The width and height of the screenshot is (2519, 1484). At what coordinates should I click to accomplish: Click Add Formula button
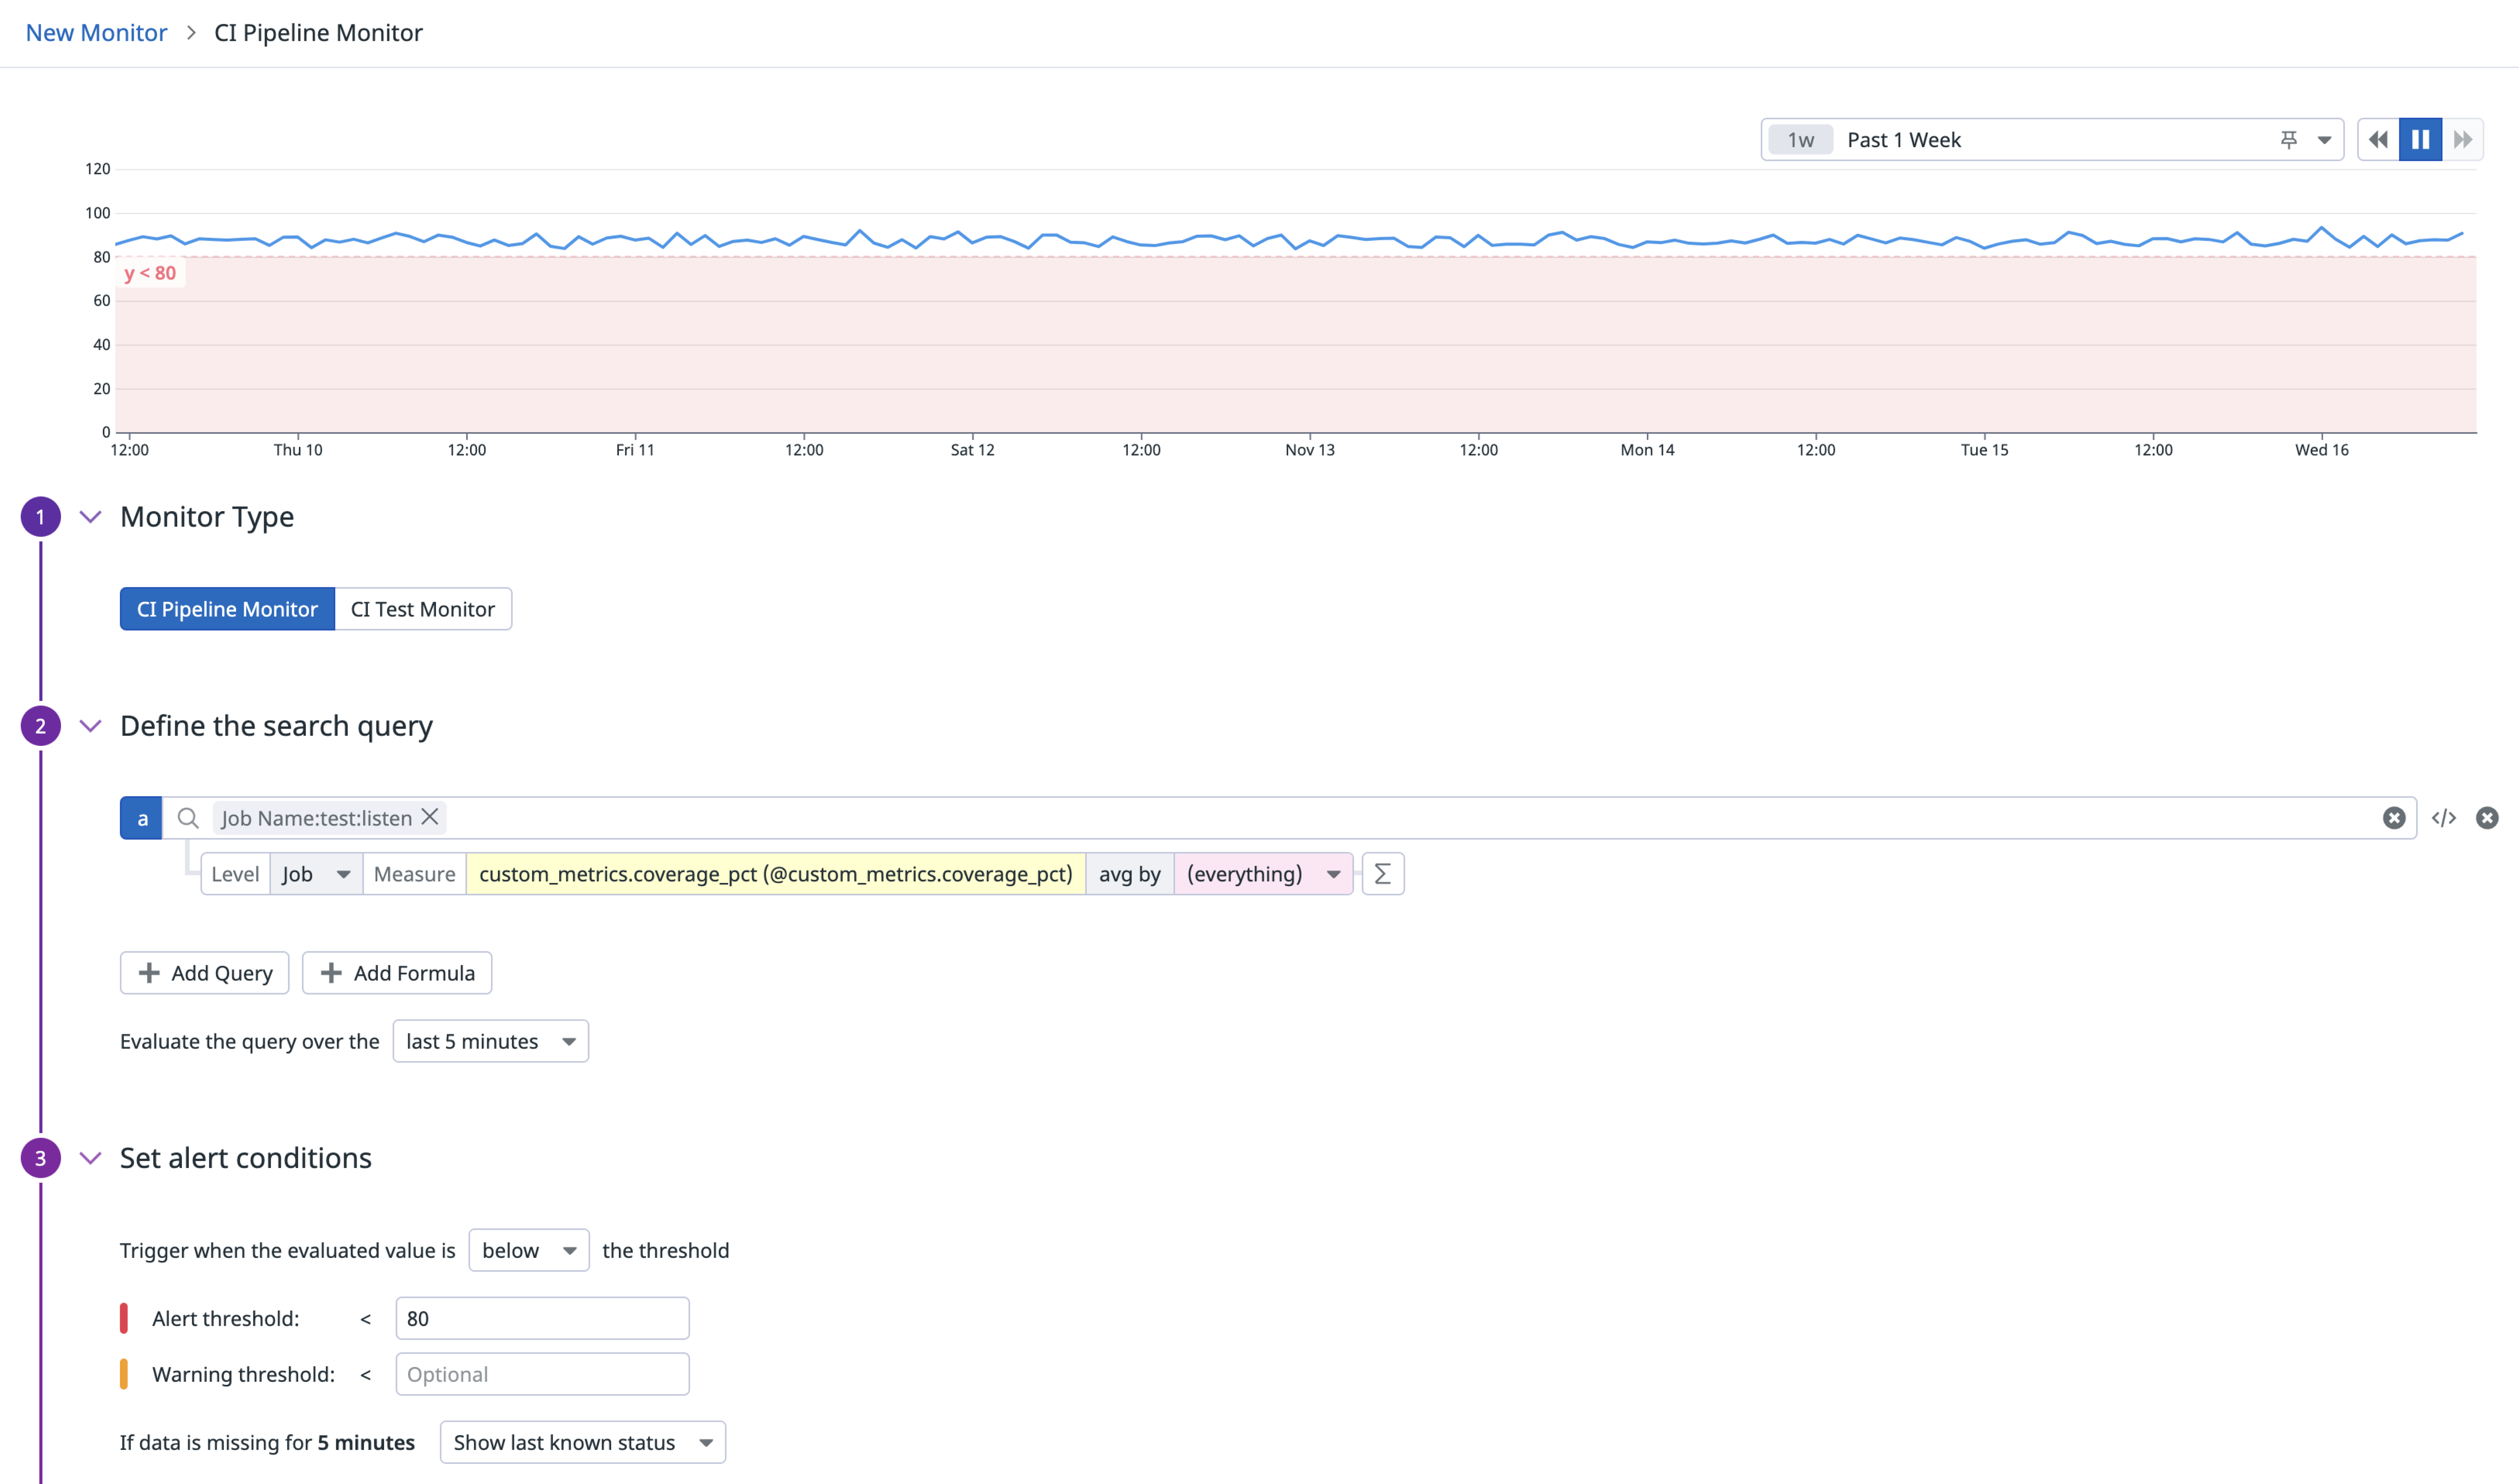397,973
